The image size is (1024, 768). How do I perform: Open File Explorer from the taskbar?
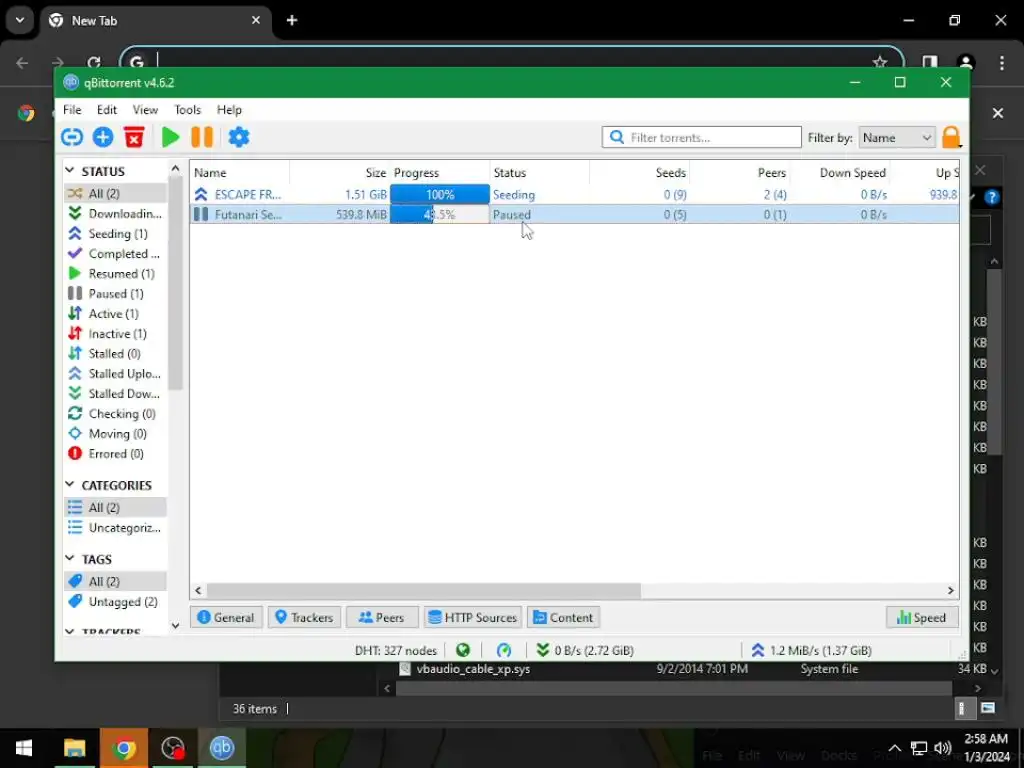click(x=74, y=748)
